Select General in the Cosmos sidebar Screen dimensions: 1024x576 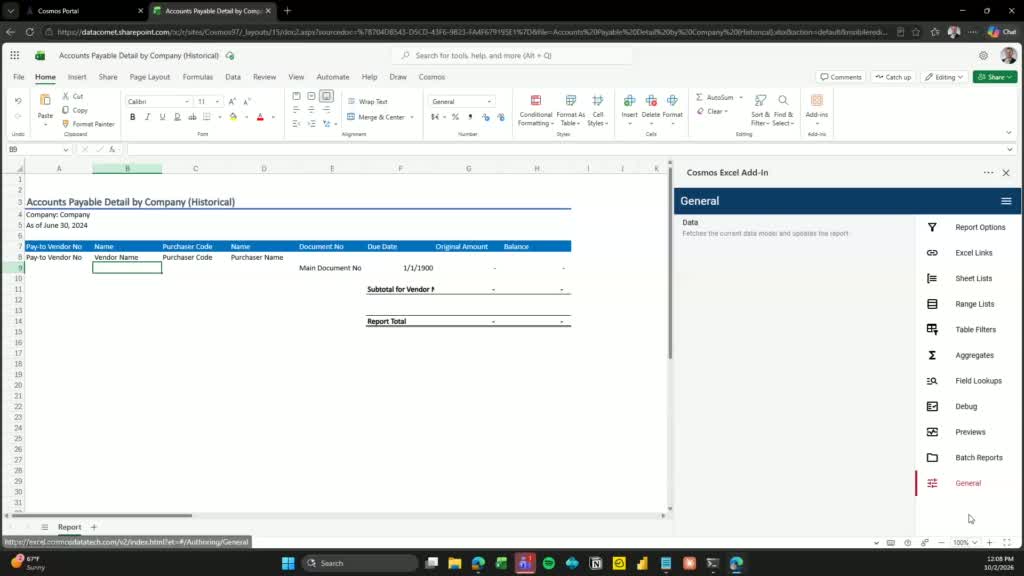pyautogui.click(x=967, y=483)
